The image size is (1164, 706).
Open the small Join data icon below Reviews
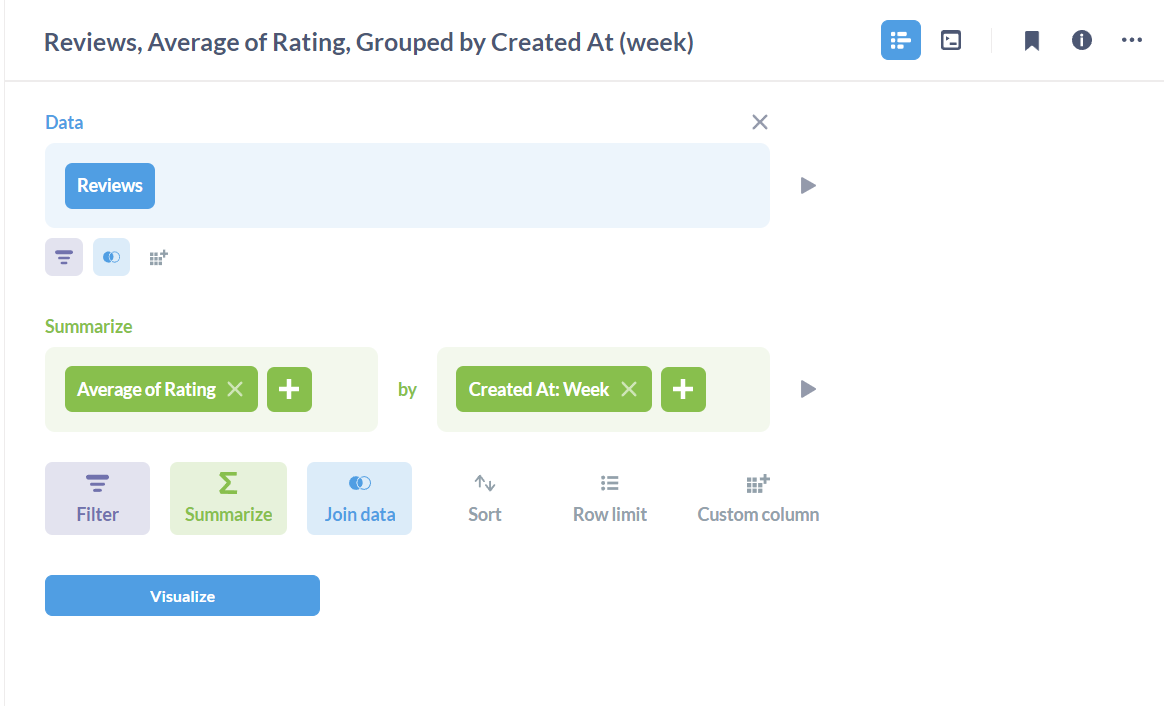click(x=111, y=257)
